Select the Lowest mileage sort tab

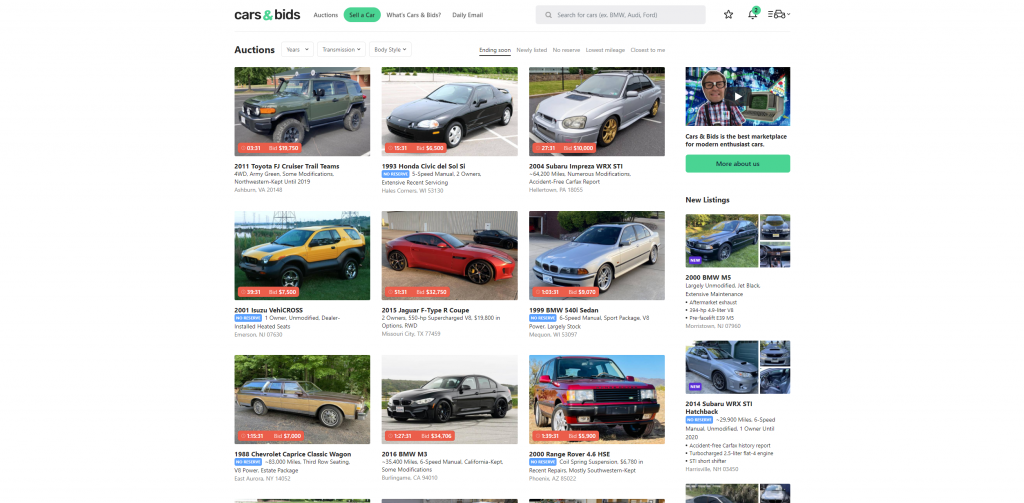point(605,50)
